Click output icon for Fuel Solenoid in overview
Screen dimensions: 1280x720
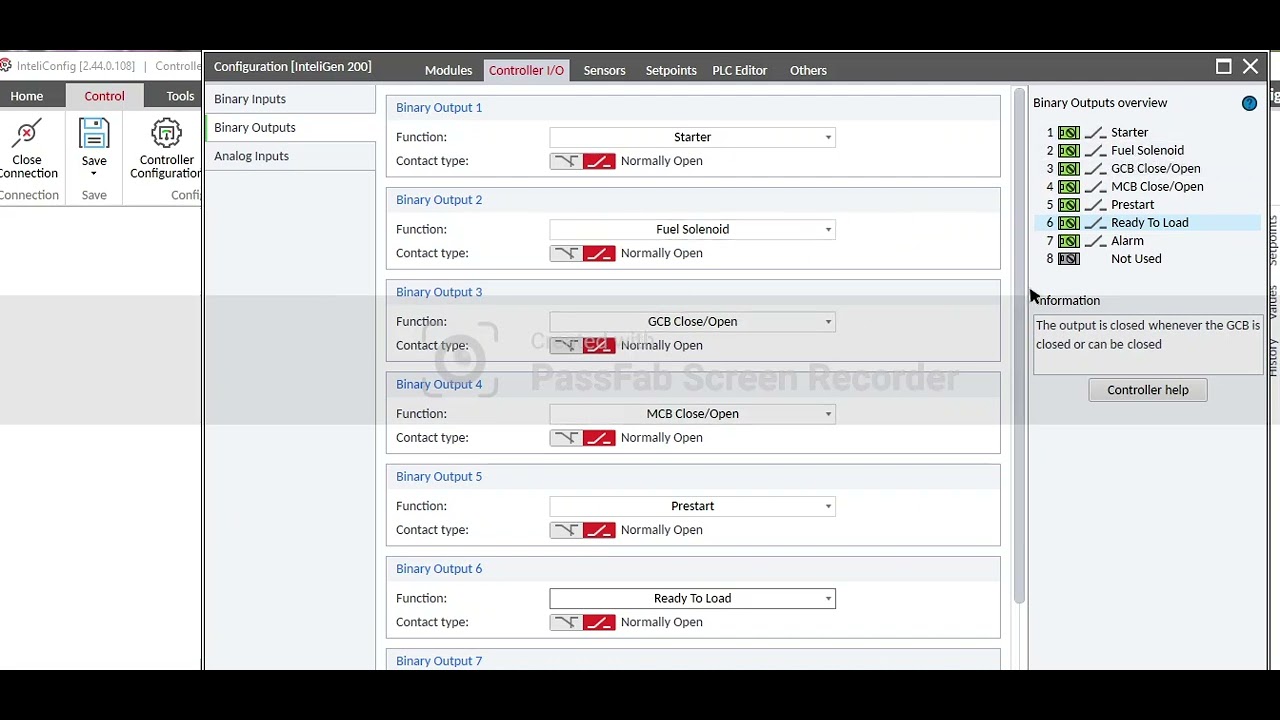(1069, 150)
